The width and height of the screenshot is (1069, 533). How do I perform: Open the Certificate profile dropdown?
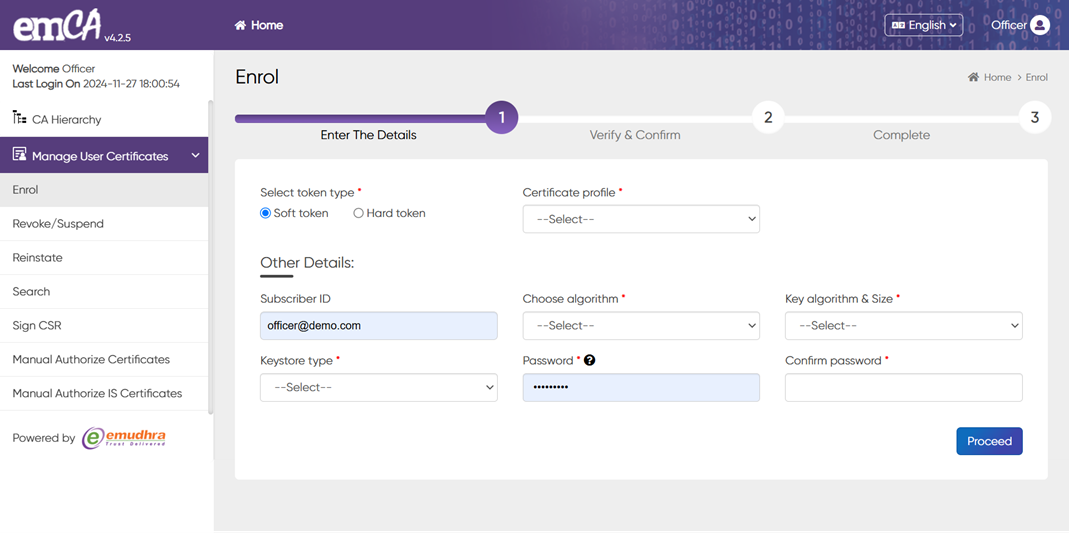[641, 219]
